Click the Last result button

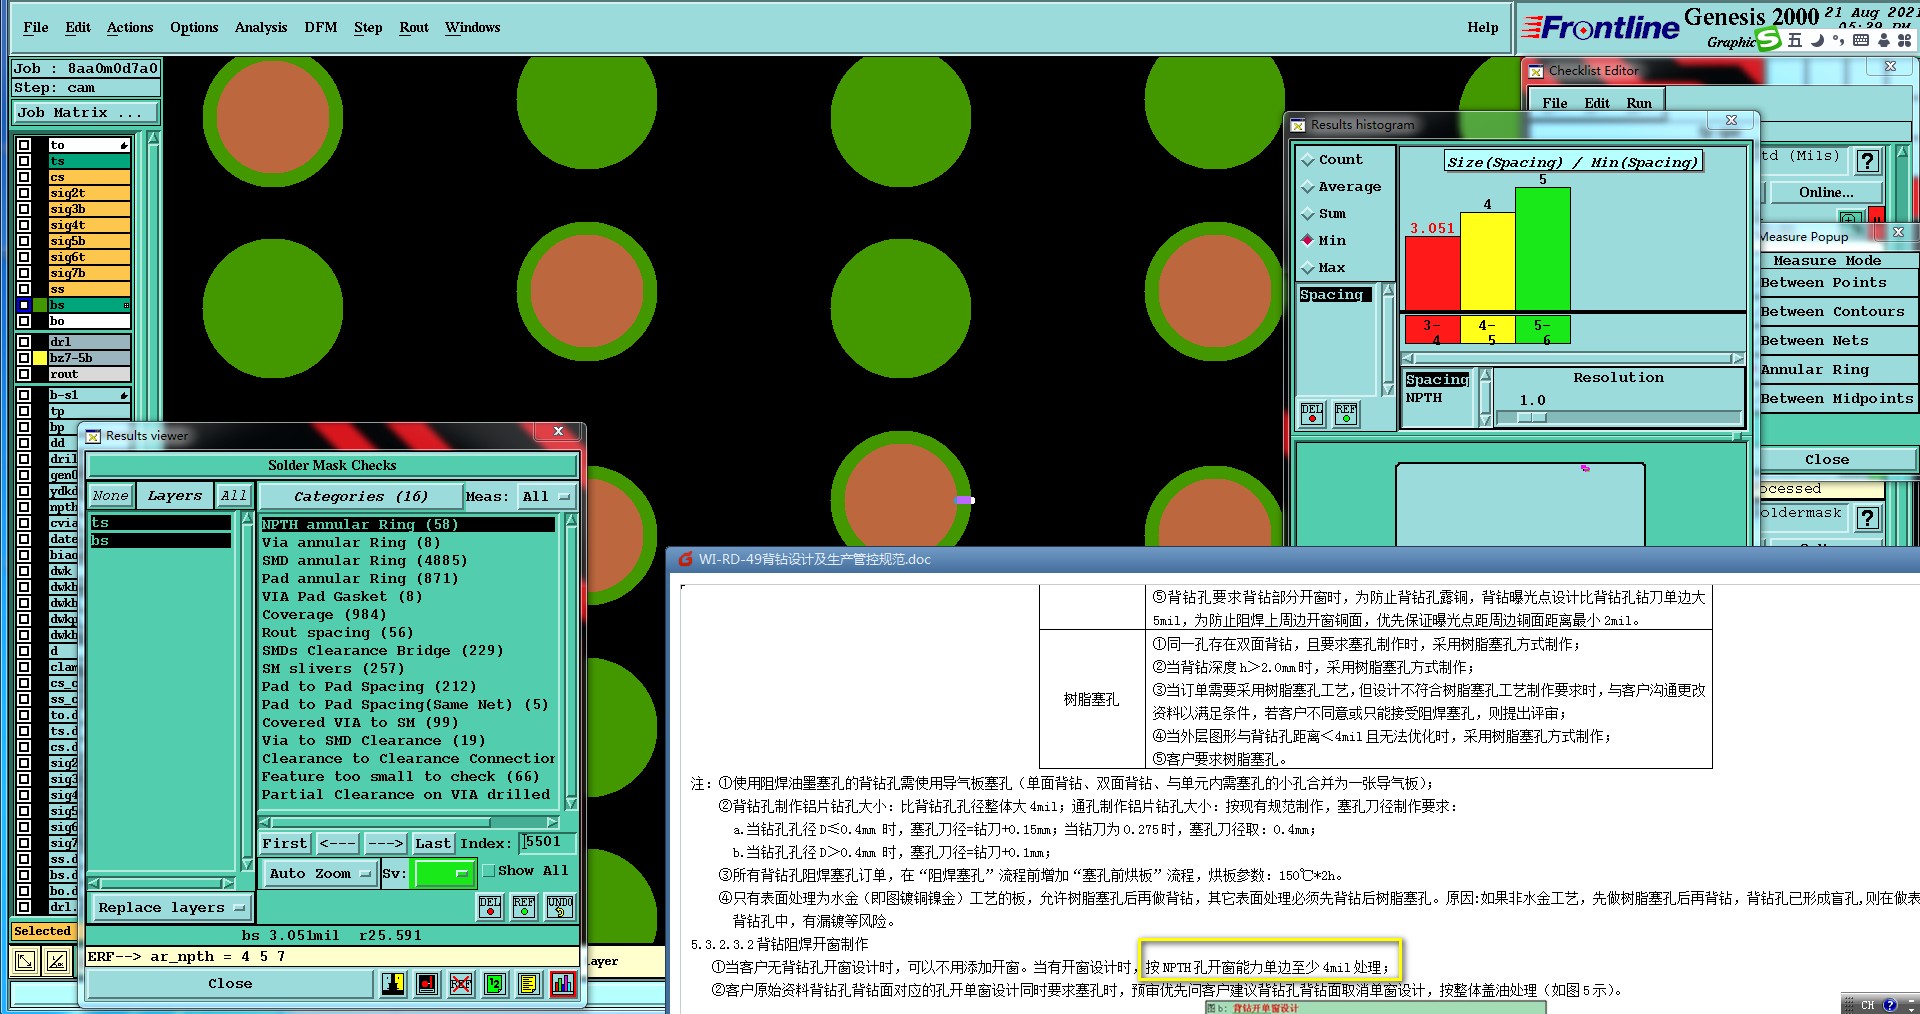coord(433,844)
